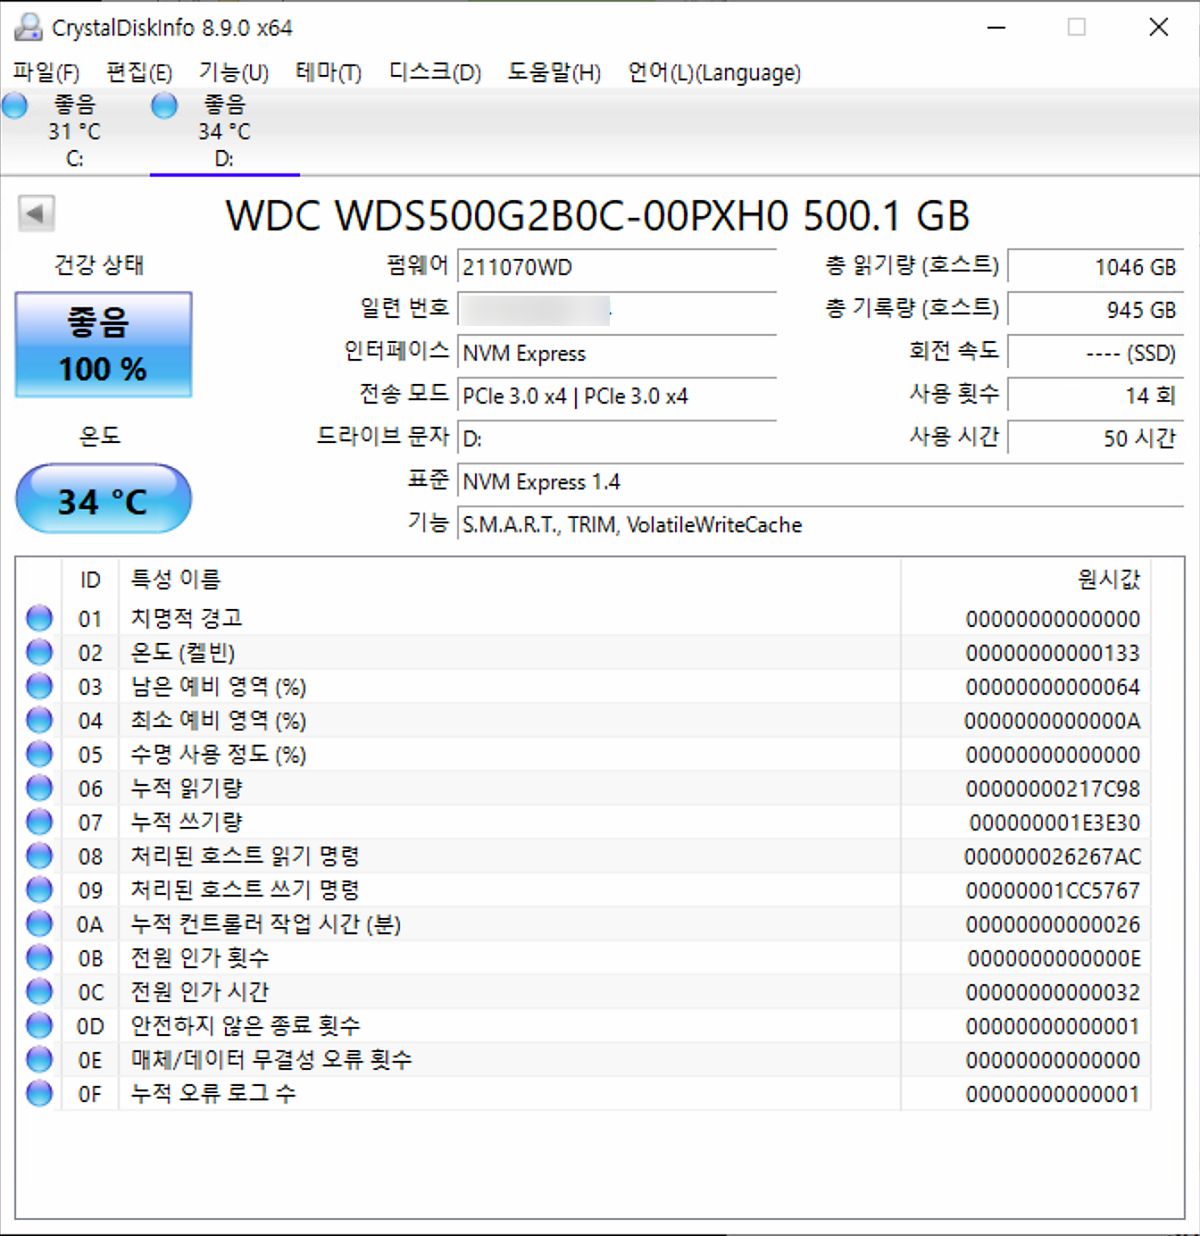Image resolution: width=1200 pixels, height=1236 pixels.
Task: Click the CrystalDiskInfo app icon in title bar
Action: 28,27
